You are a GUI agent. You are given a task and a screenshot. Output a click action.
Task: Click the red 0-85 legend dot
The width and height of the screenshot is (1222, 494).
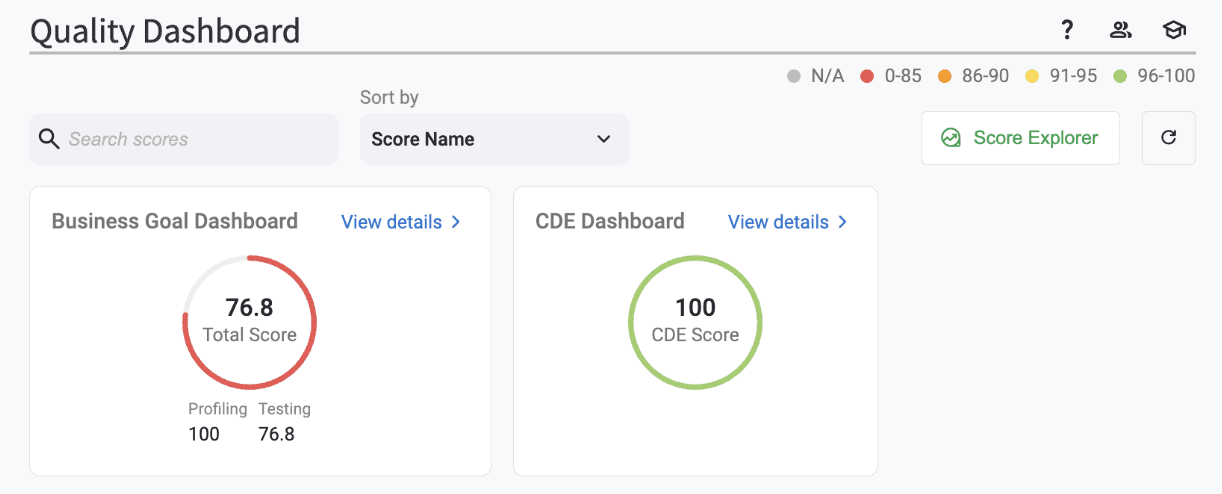point(867,77)
